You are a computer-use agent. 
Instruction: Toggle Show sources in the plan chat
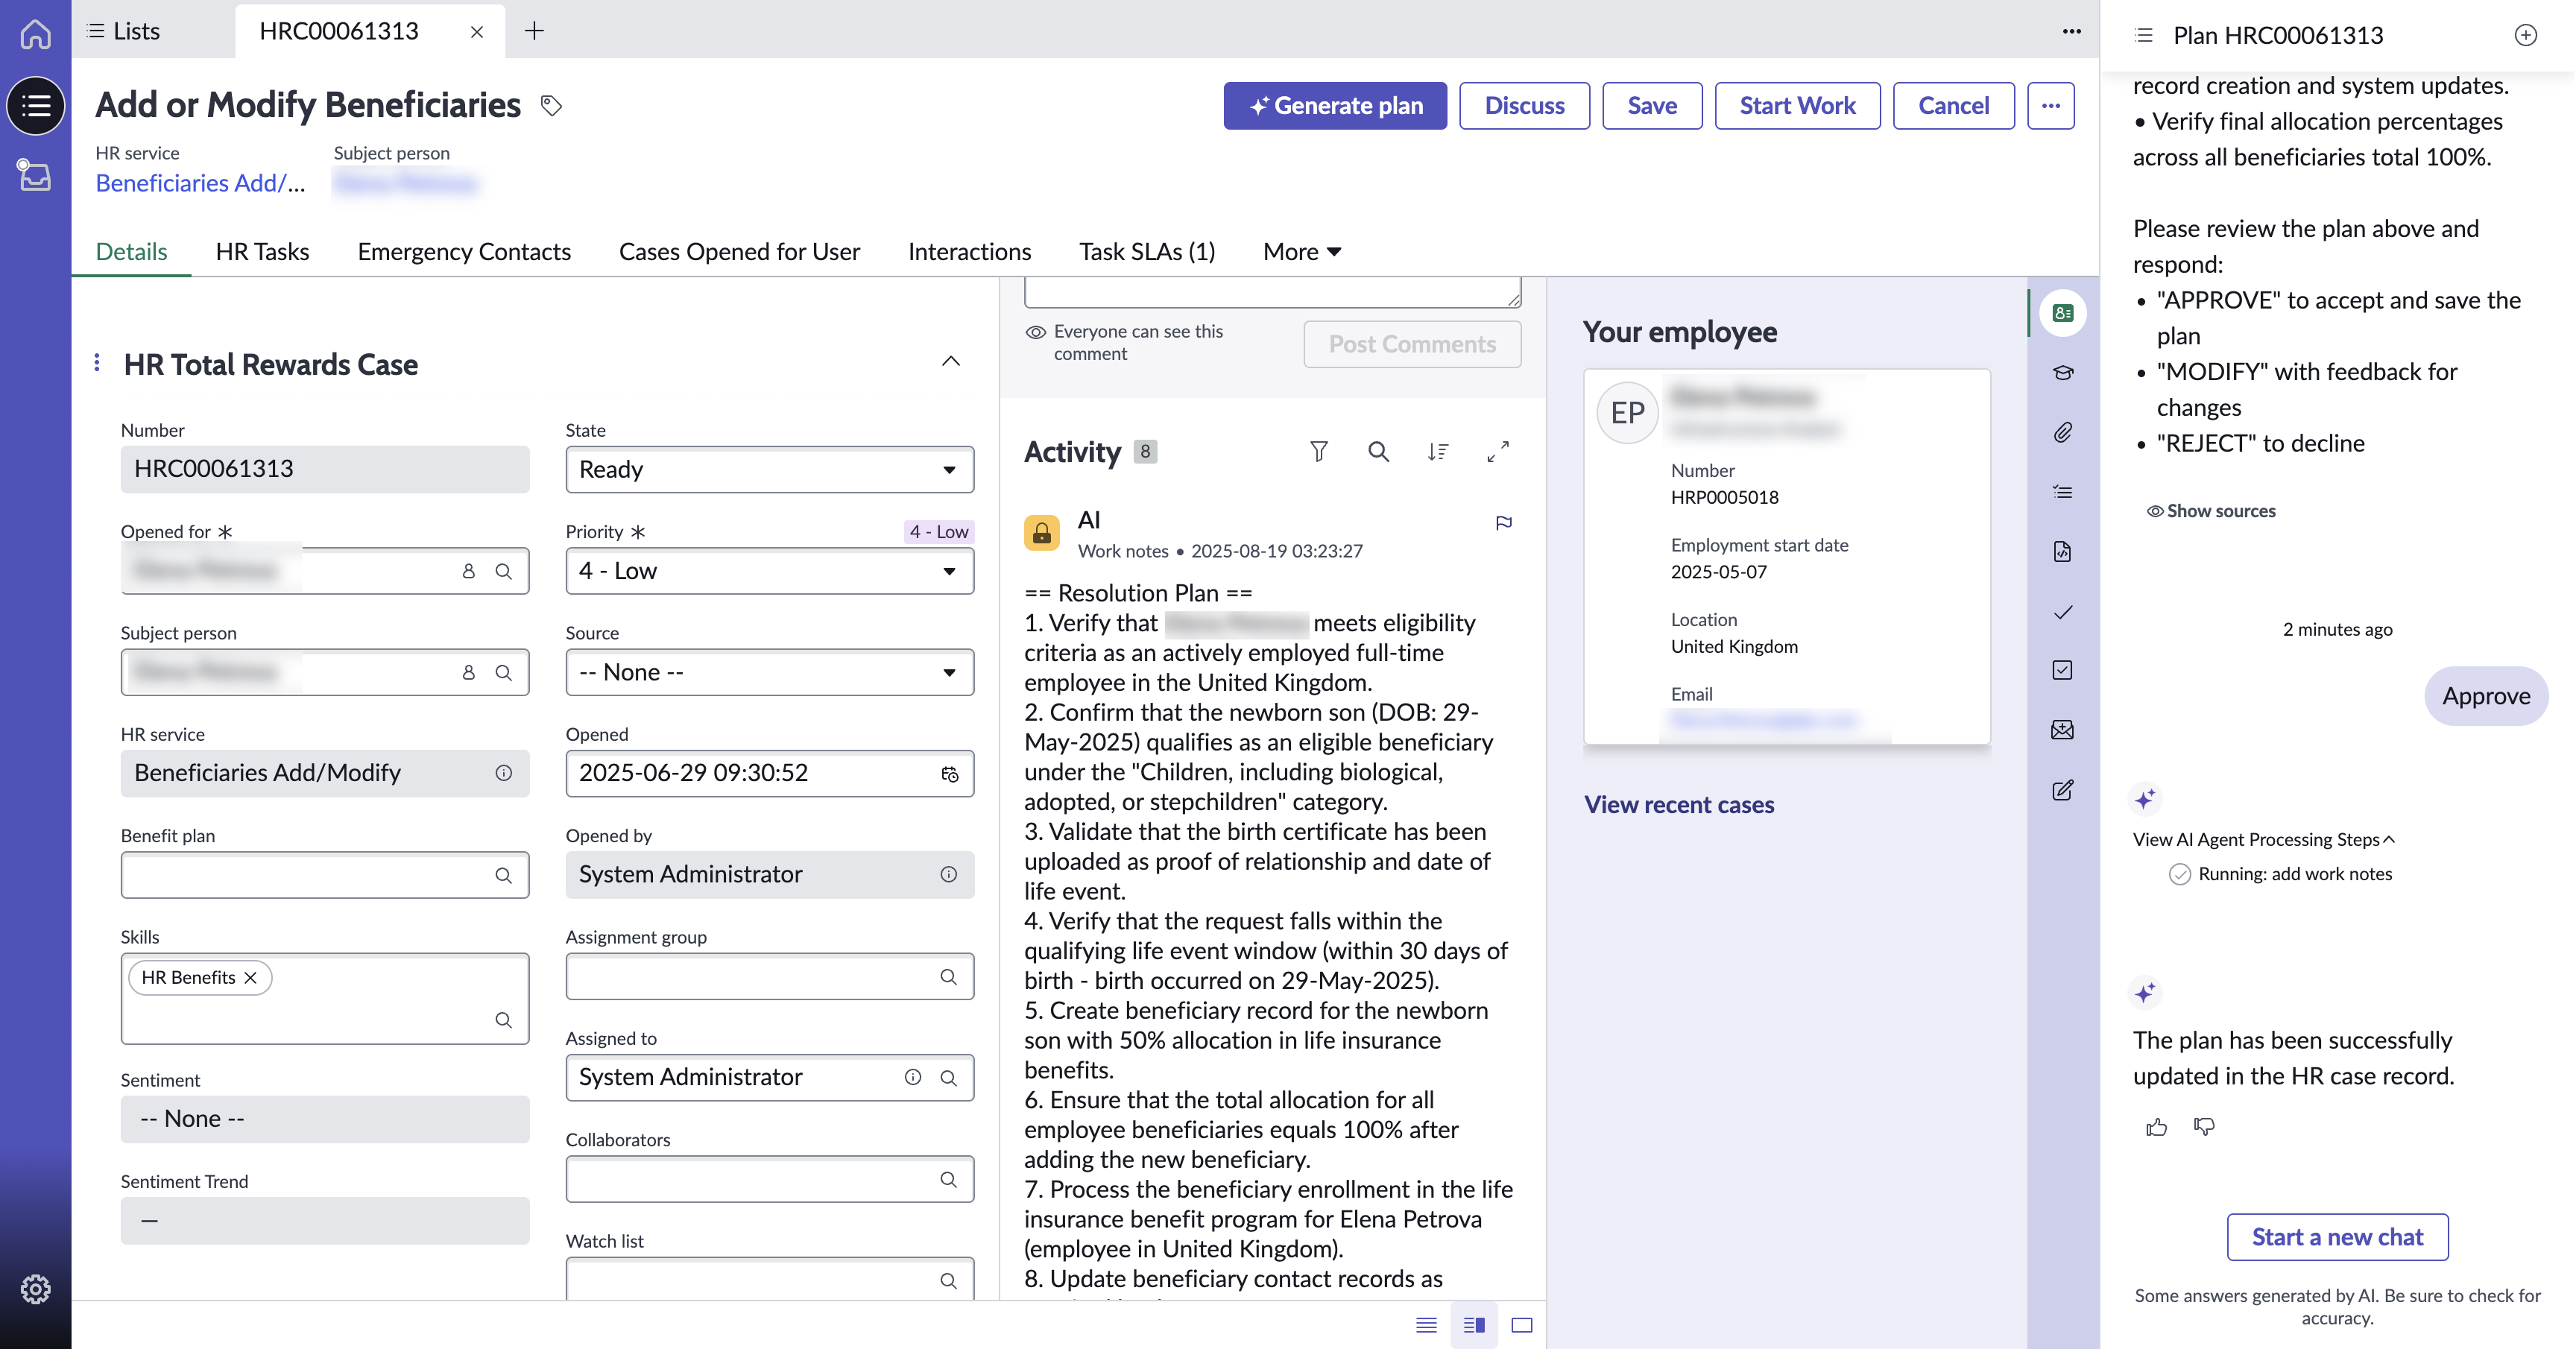(x=2211, y=511)
